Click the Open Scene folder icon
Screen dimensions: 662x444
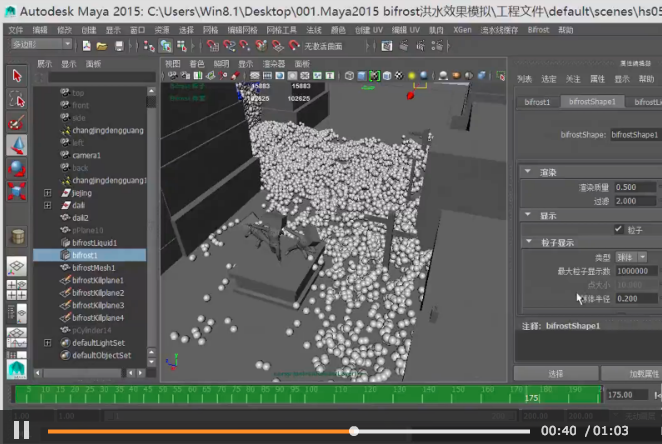pos(102,46)
